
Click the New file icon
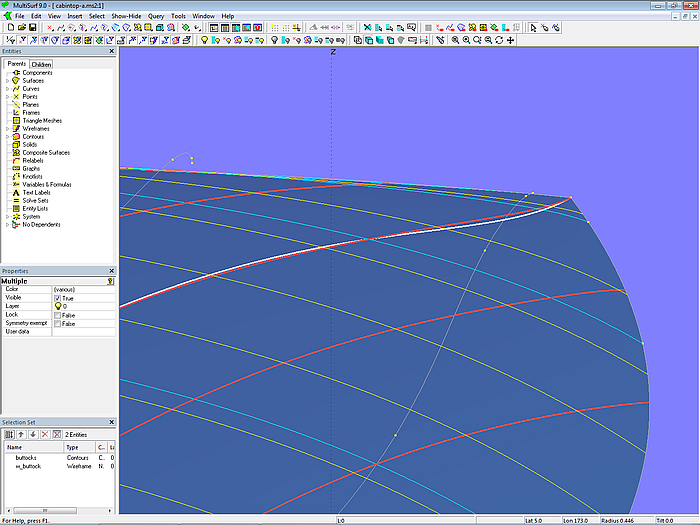9,27
